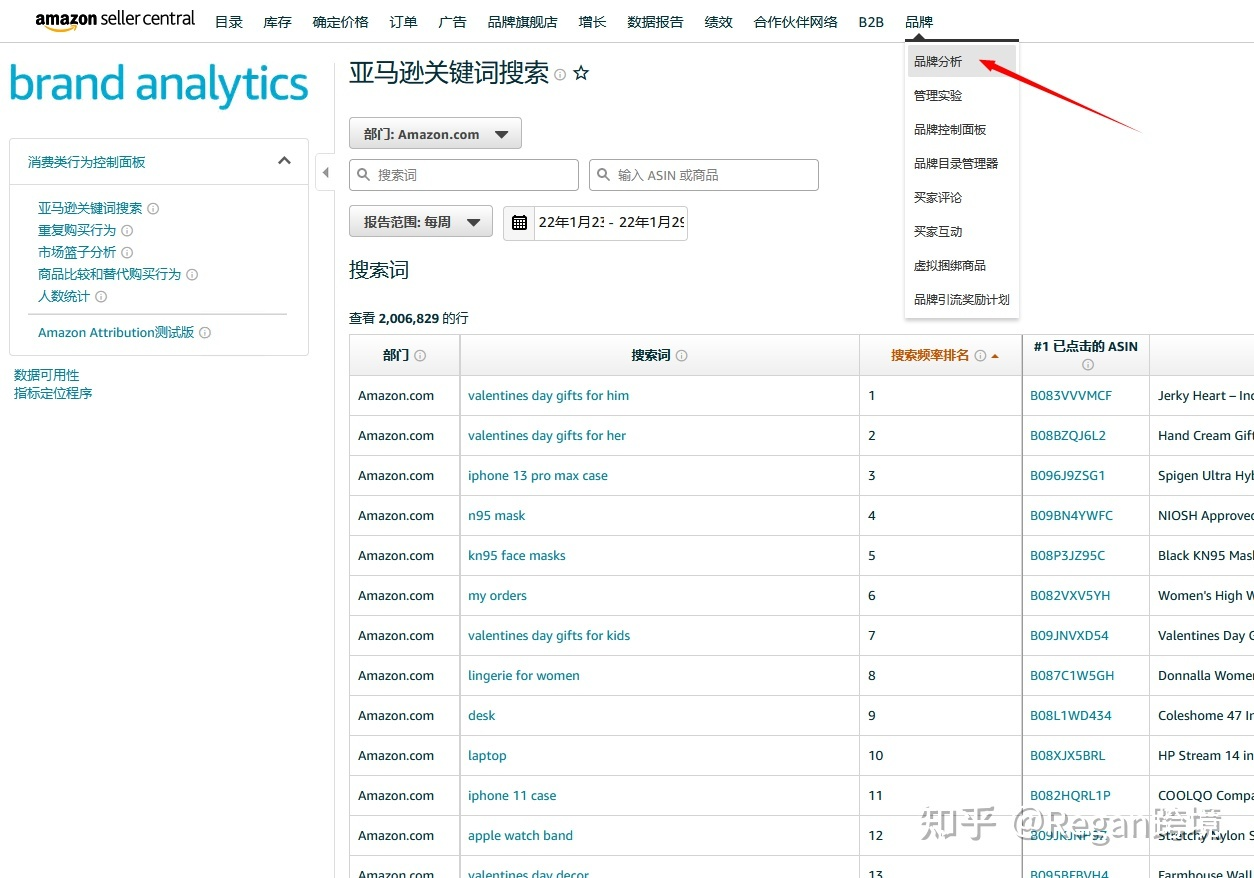The width and height of the screenshot is (1254, 878).
Task: Click the info icon beside 人数统计
Action: tap(101, 297)
